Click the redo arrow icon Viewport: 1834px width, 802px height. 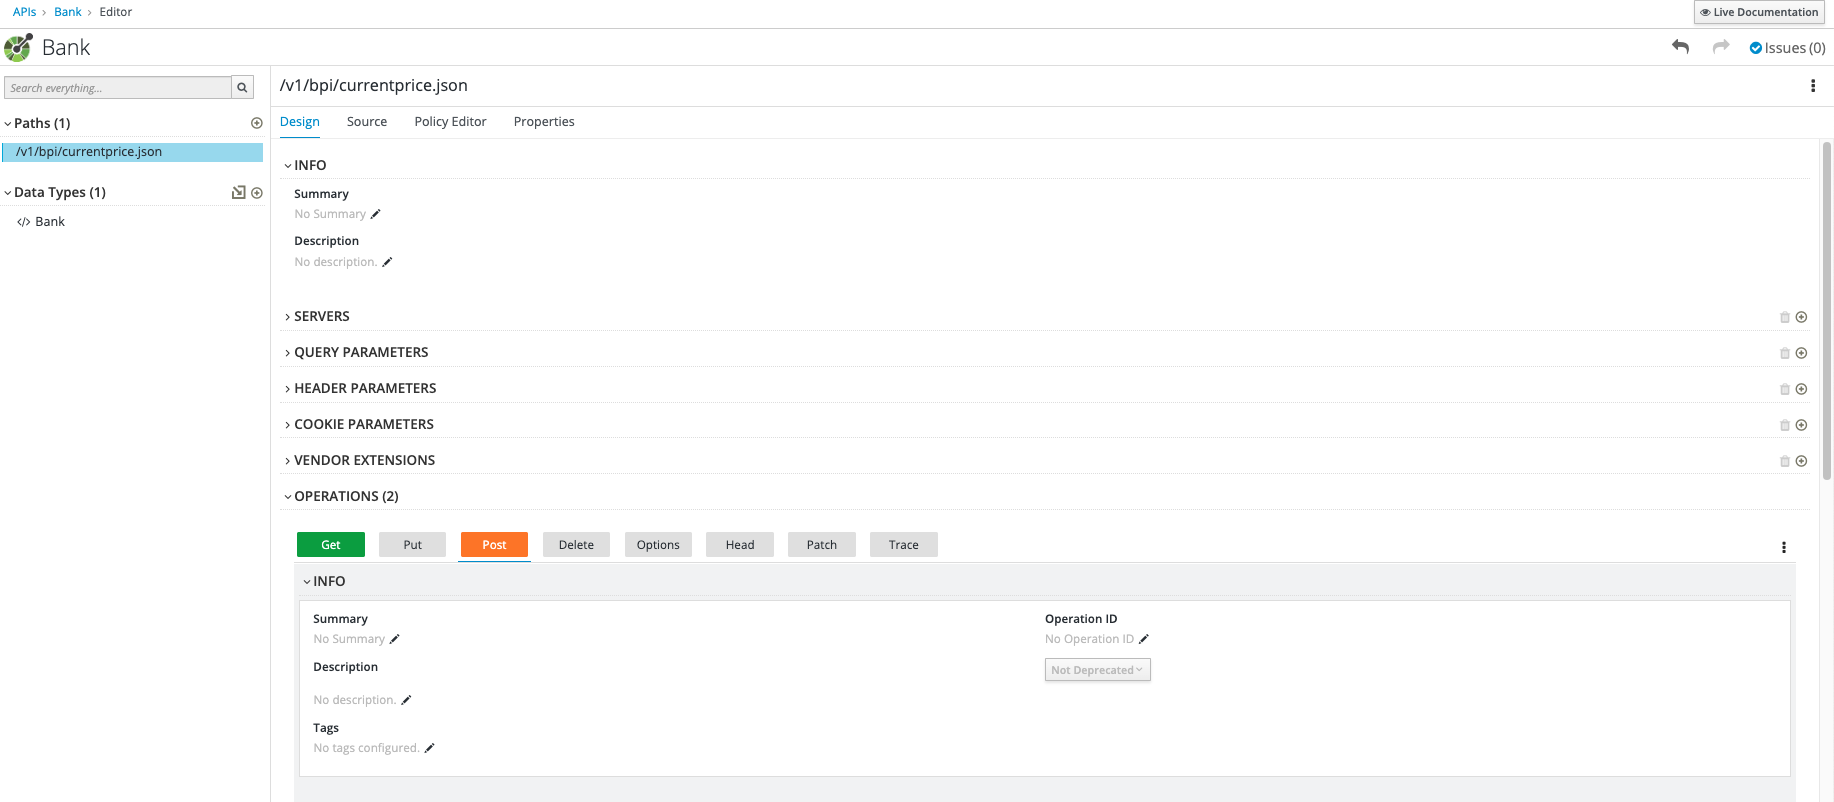(x=1721, y=47)
